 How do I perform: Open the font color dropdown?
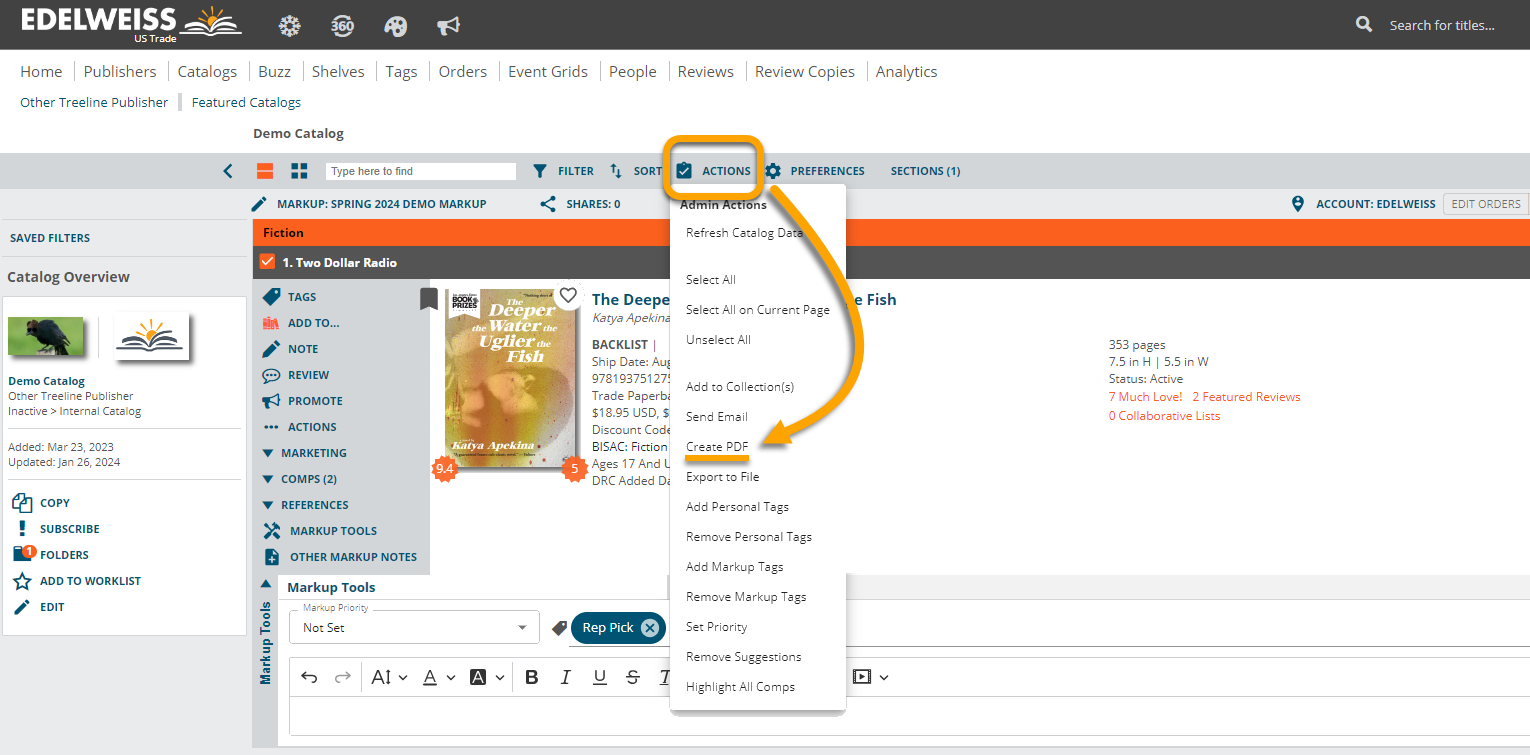437,677
